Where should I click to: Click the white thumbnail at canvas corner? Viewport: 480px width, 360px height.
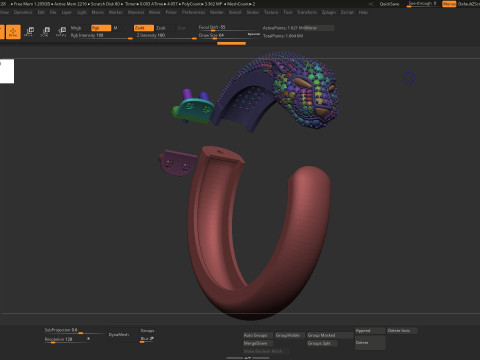point(7,71)
